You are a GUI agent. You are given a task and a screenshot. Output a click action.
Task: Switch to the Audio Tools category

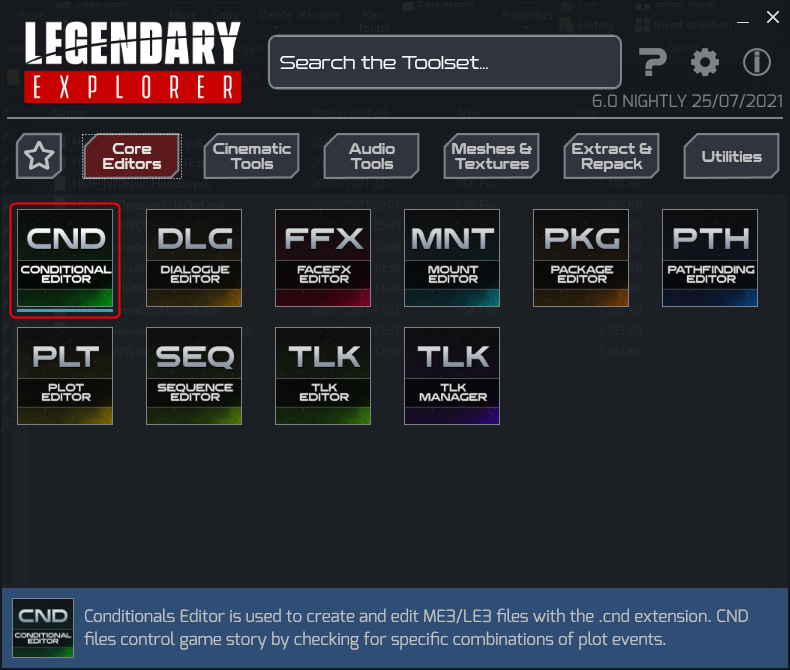tap(372, 156)
